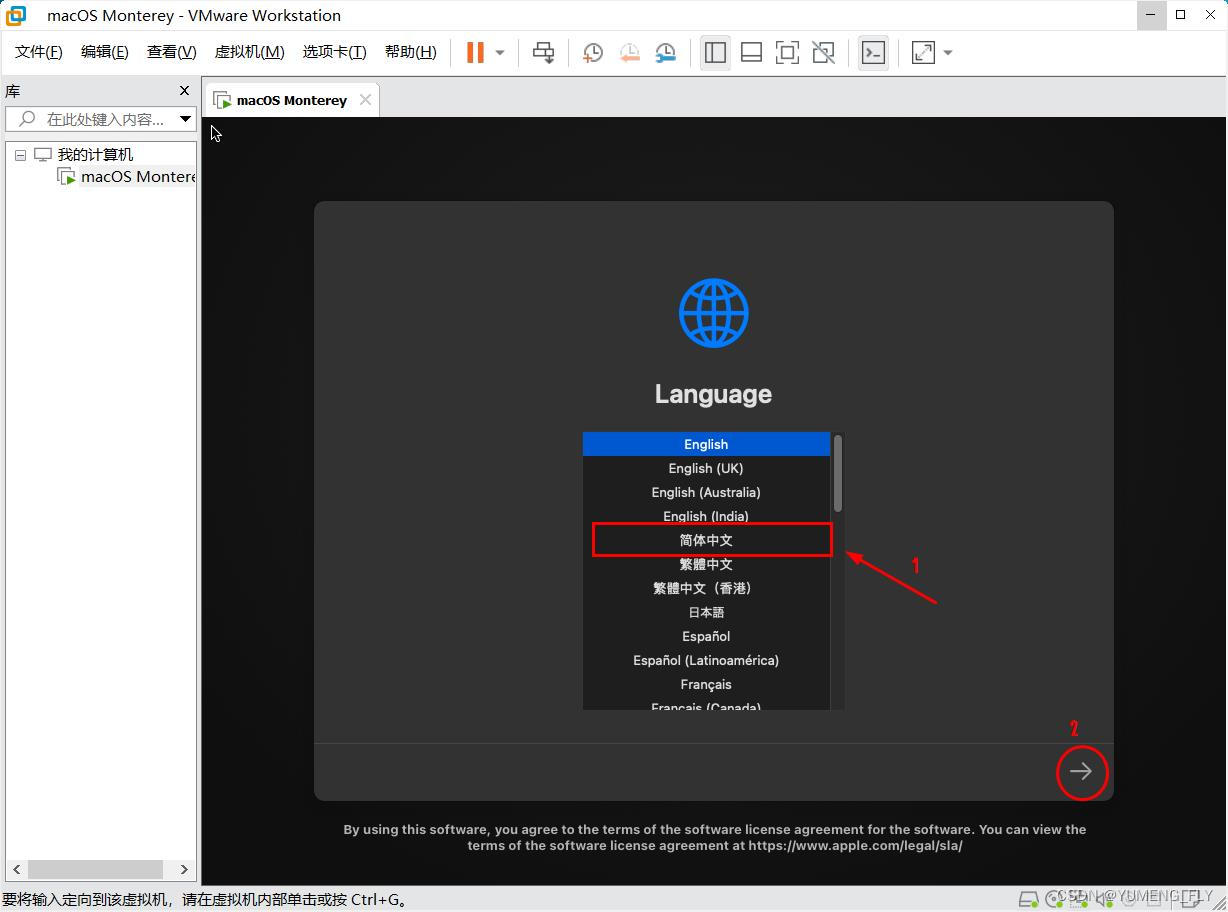
Task: Open the power options arrow beside the pause icon
Action: (500, 53)
